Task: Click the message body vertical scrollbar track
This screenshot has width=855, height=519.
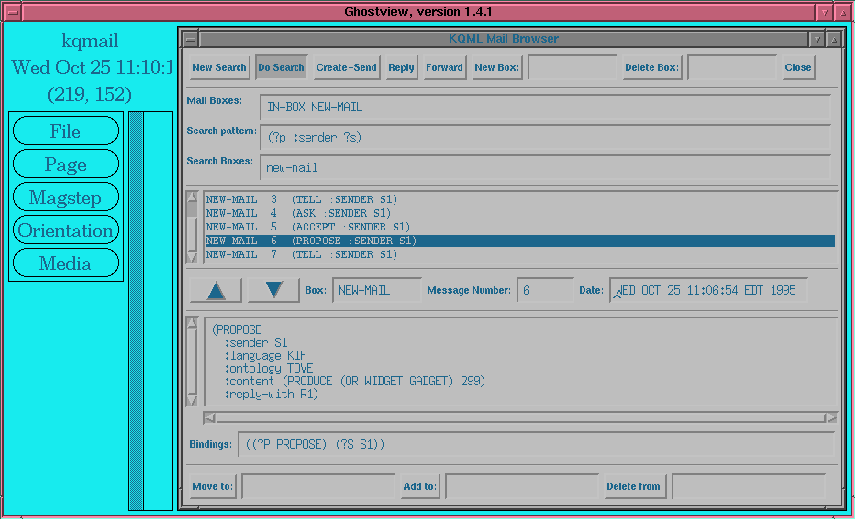Action: tap(191, 361)
